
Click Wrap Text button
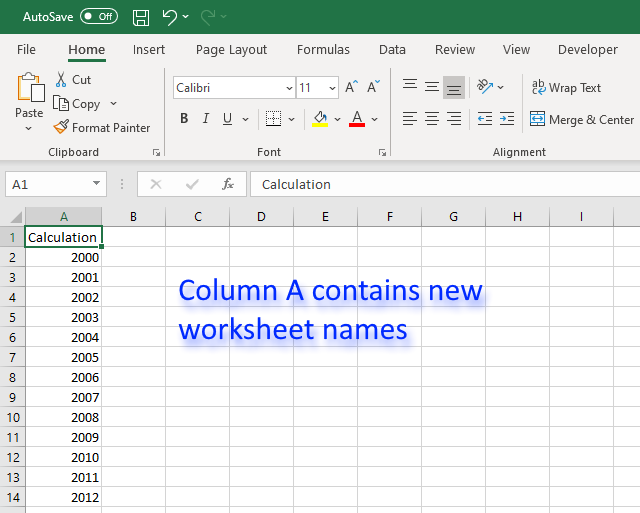tap(566, 88)
